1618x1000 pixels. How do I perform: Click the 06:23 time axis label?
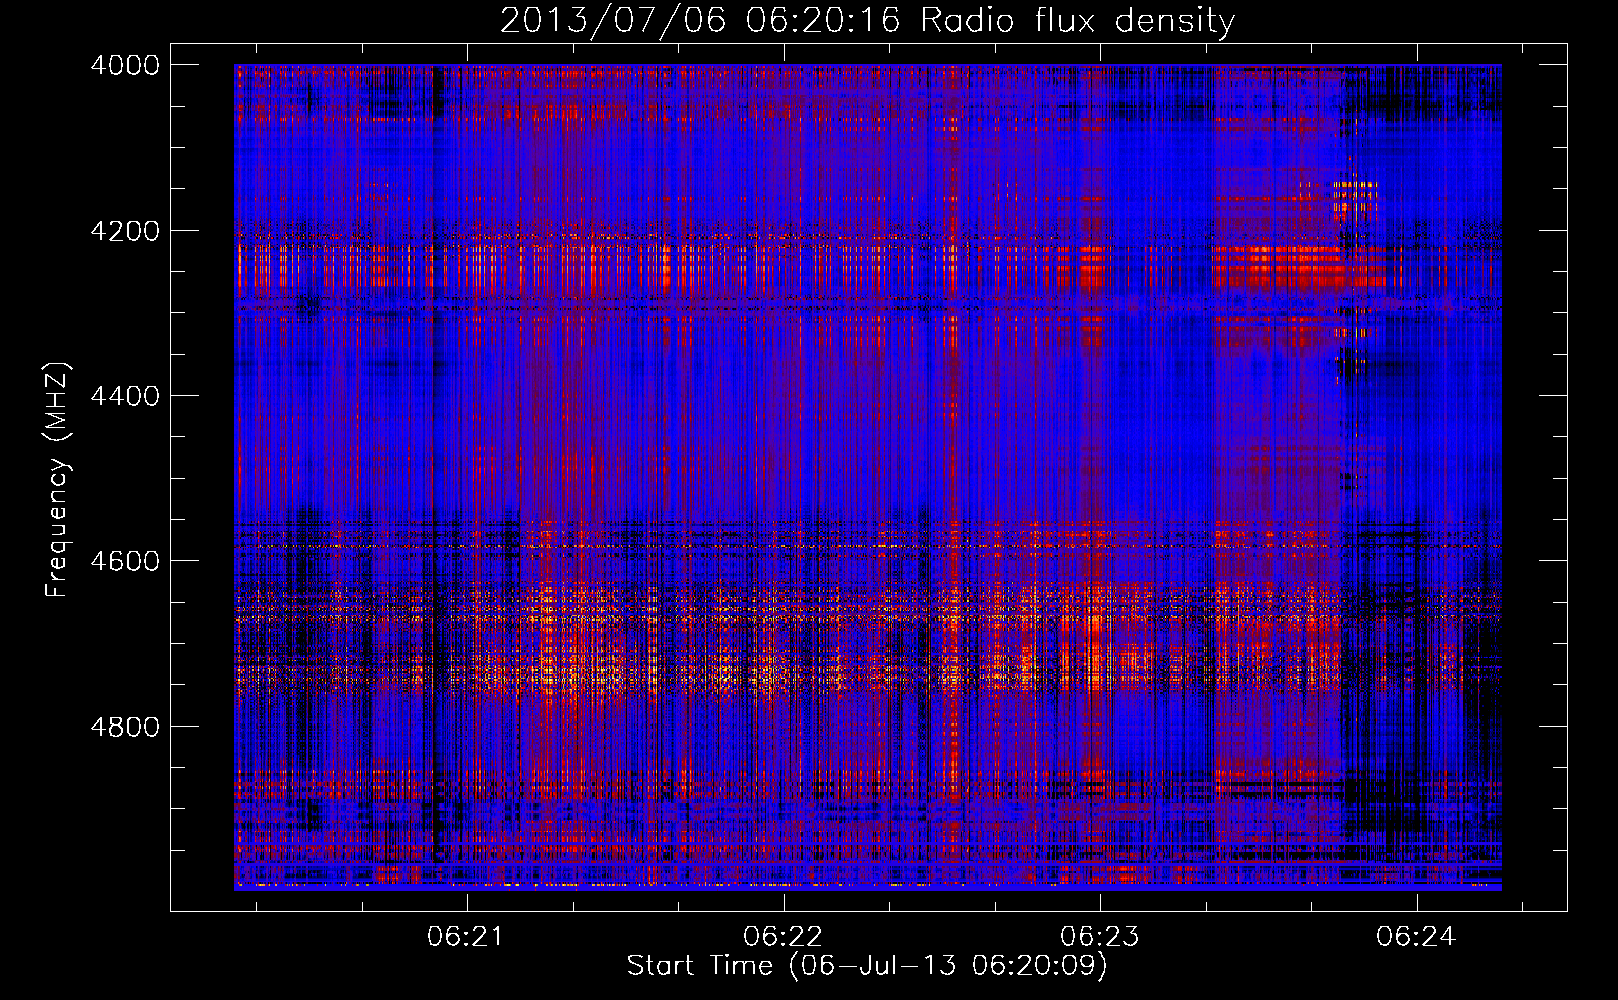(x=1099, y=937)
